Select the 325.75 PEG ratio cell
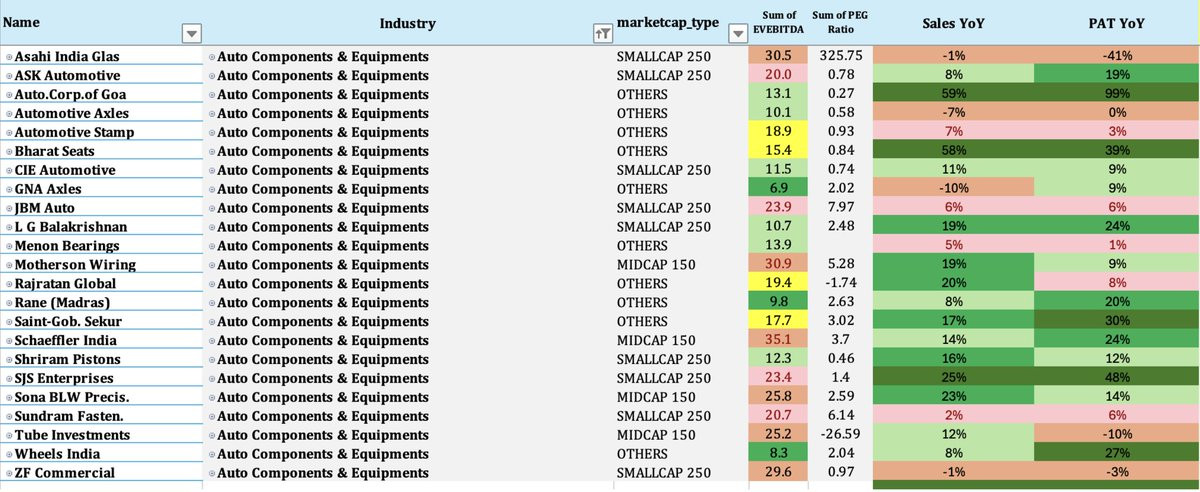Screen dimensions: 1200x492 click(x=840, y=57)
